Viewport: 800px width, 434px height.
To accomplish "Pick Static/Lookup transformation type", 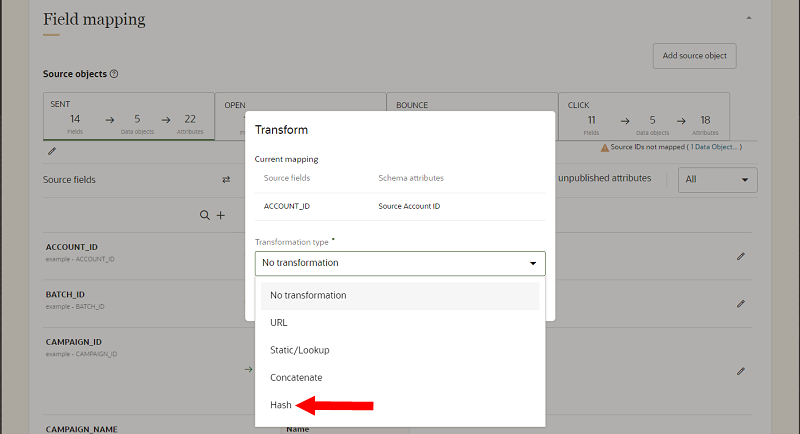I will tap(299, 350).
